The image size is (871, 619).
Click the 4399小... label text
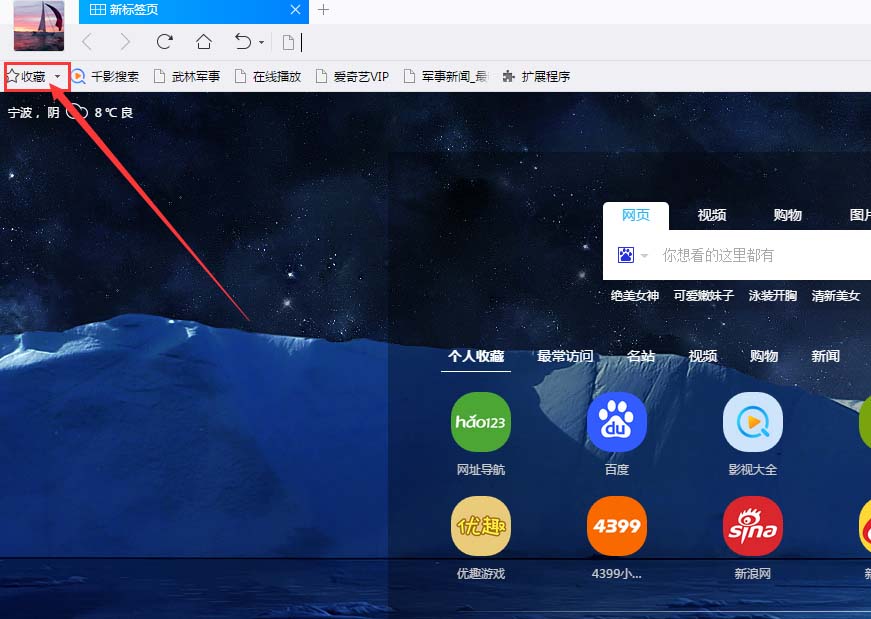[617, 573]
